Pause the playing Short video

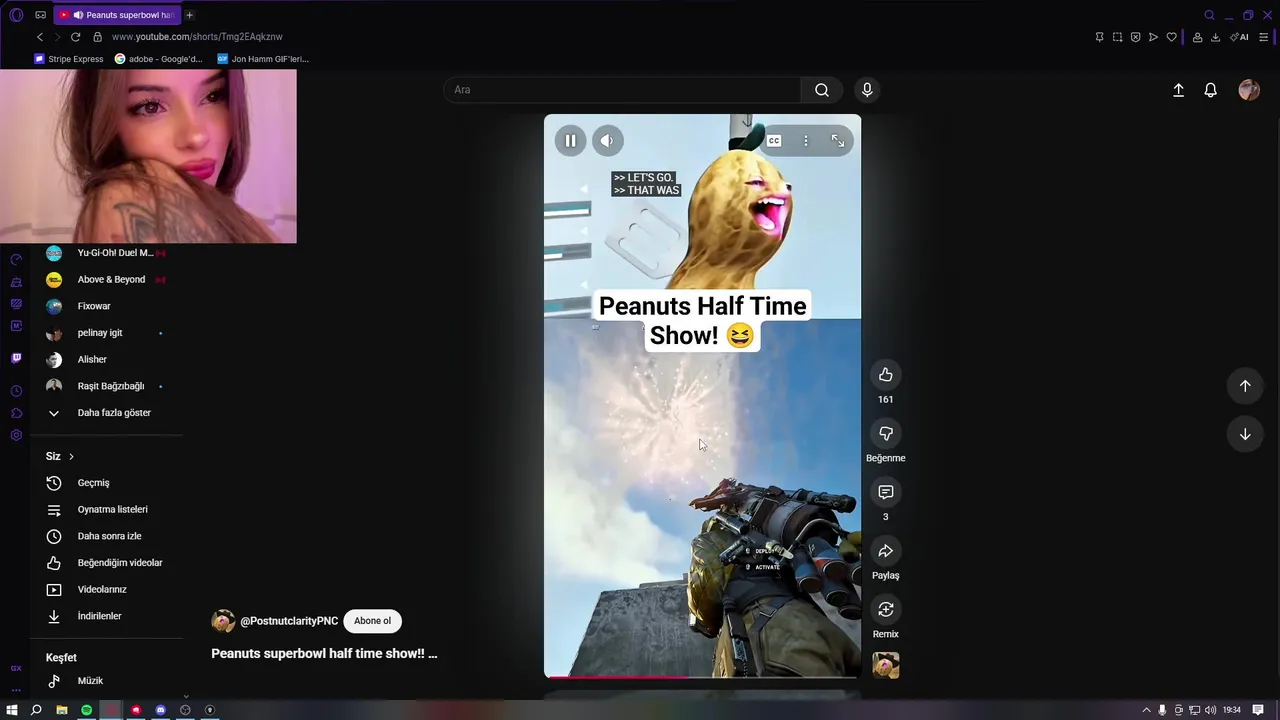pyautogui.click(x=570, y=141)
